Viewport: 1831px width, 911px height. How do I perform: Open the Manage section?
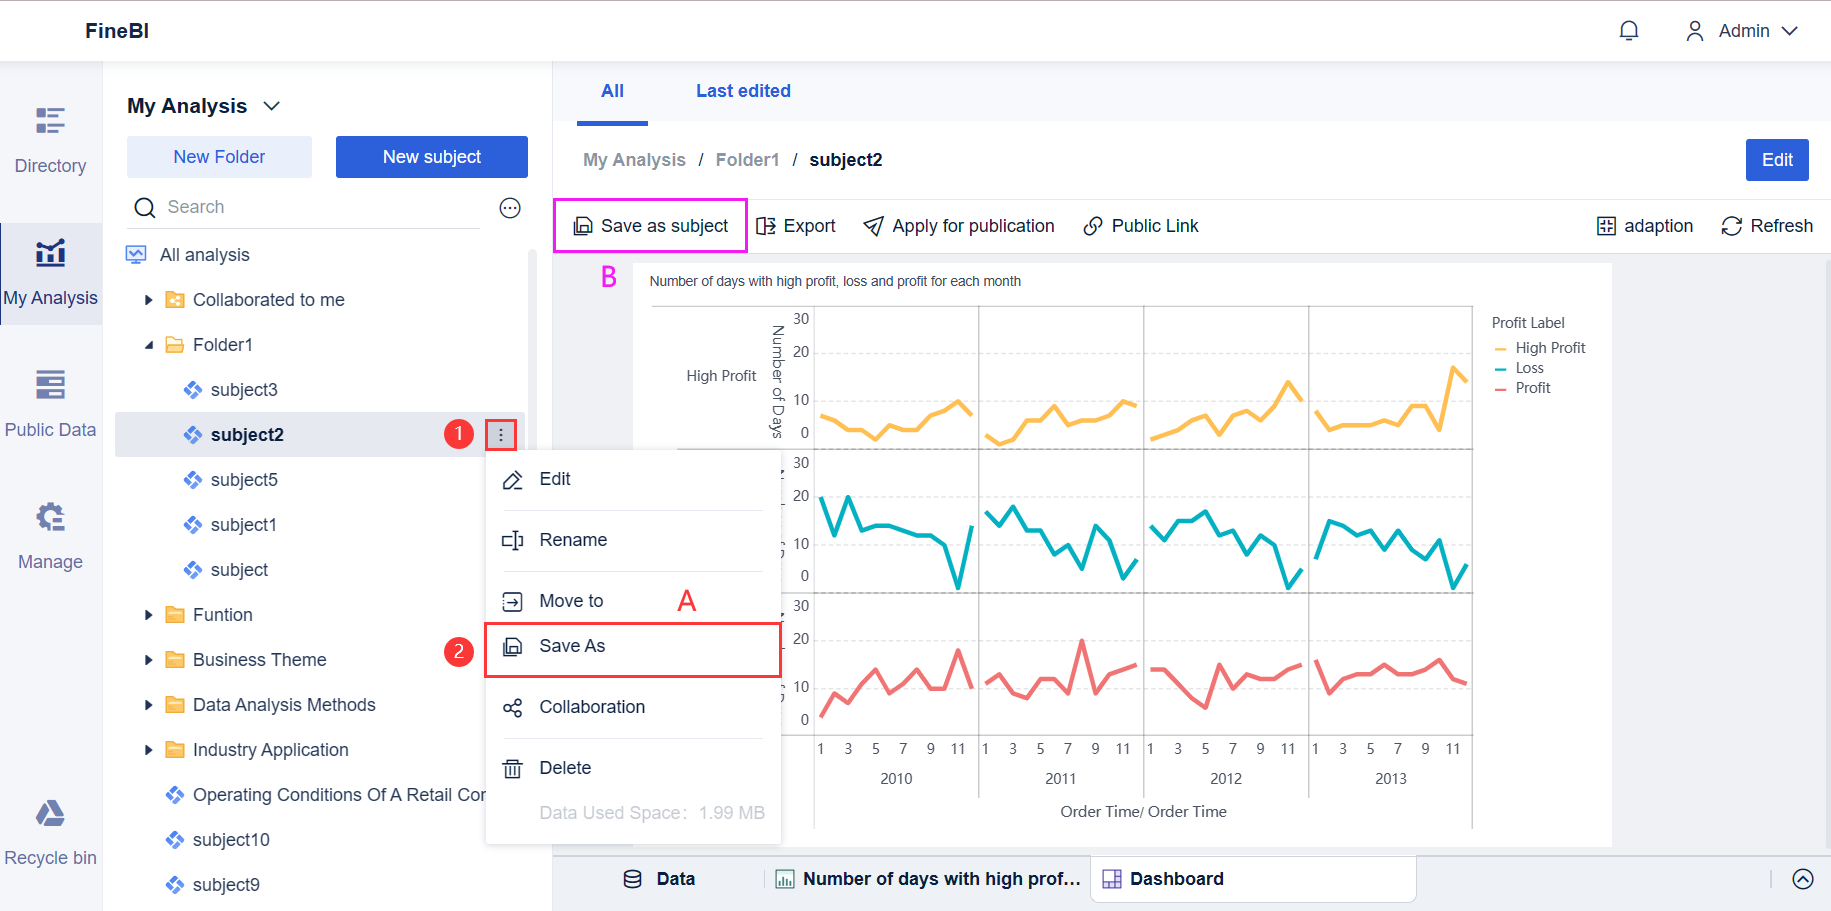(x=50, y=535)
